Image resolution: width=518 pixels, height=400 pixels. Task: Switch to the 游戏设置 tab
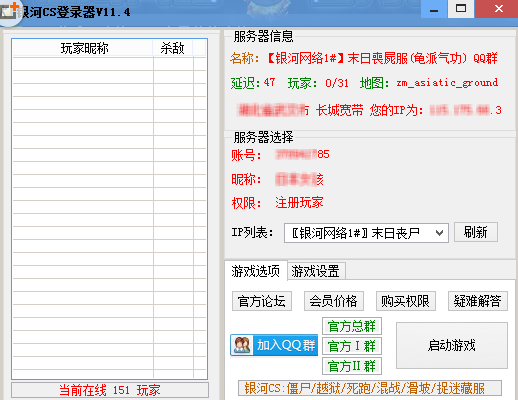[x=316, y=271]
